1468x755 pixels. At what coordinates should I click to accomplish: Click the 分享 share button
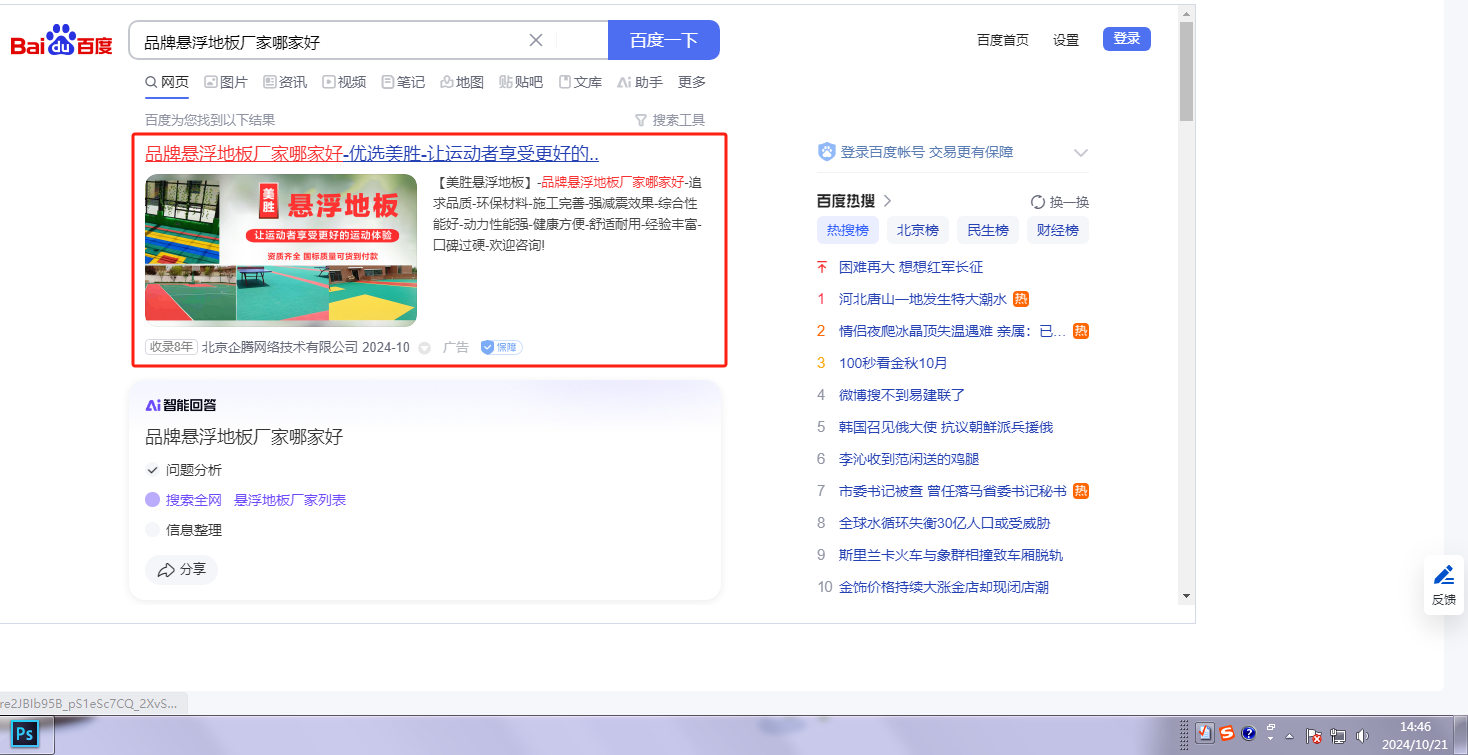pos(181,569)
